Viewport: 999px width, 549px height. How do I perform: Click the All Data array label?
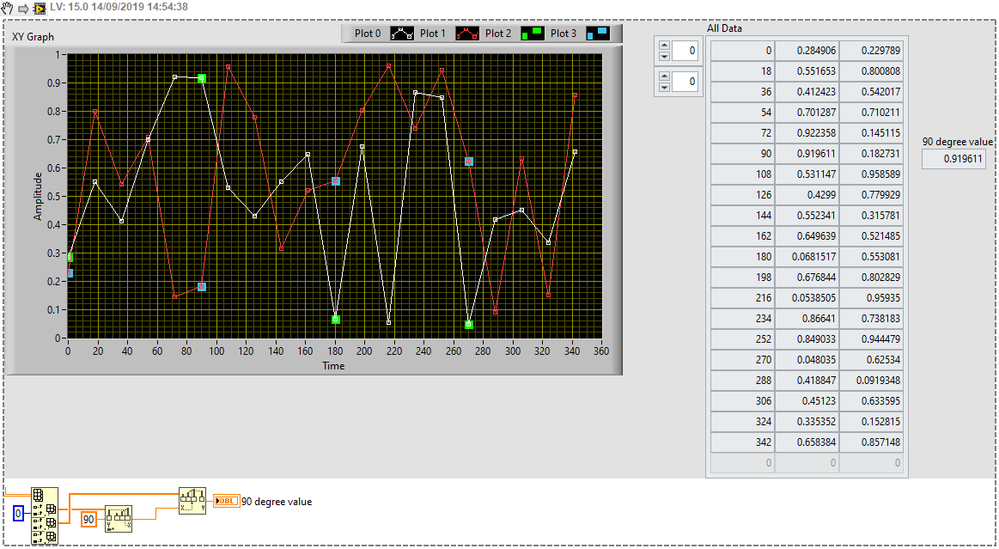[x=724, y=29]
